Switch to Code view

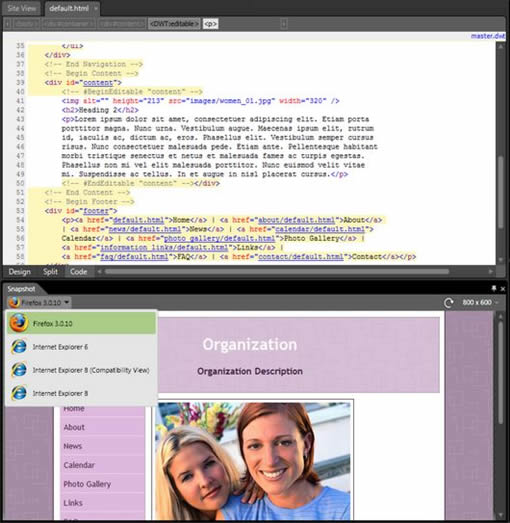78,272
